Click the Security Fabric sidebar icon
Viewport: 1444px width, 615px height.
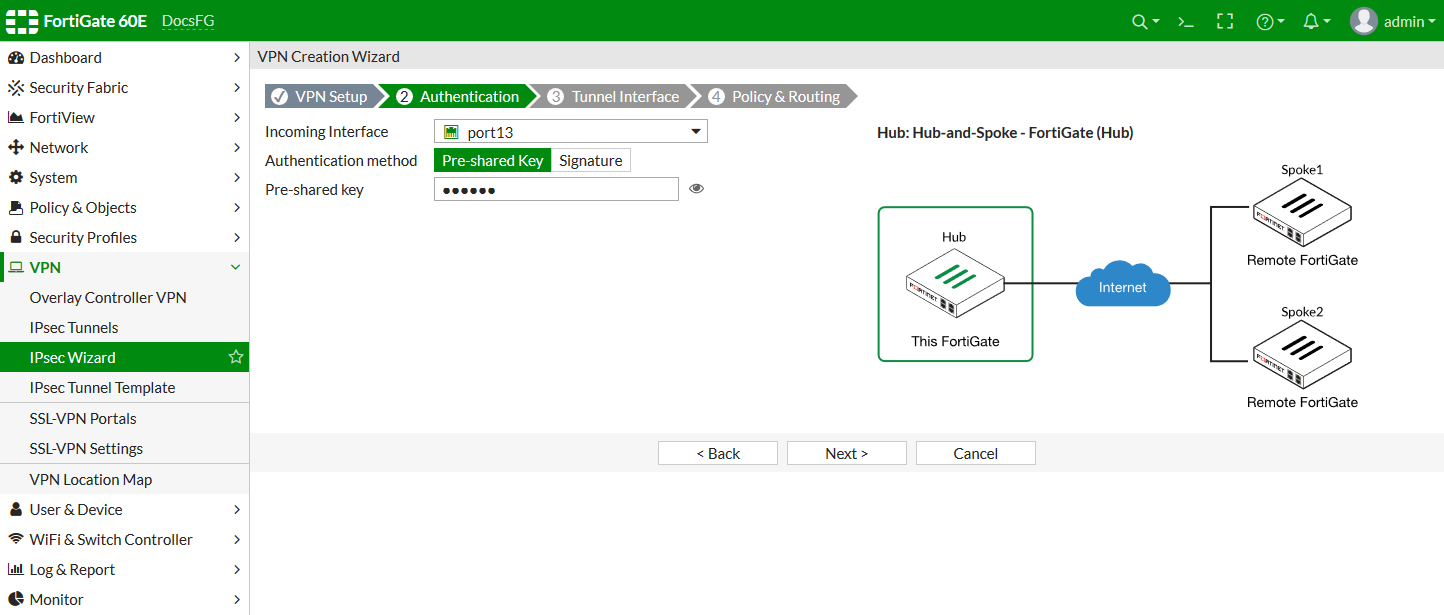point(17,87)
